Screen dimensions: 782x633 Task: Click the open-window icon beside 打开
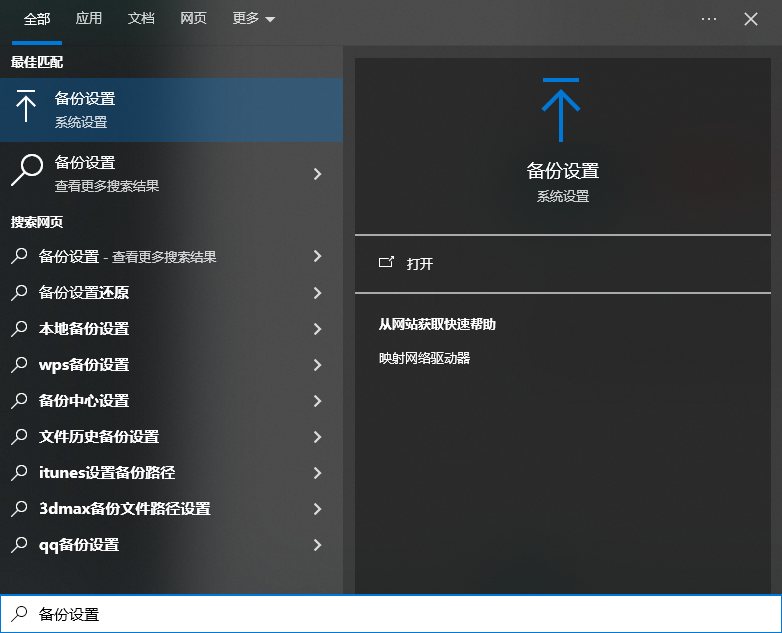coord(386,262)
